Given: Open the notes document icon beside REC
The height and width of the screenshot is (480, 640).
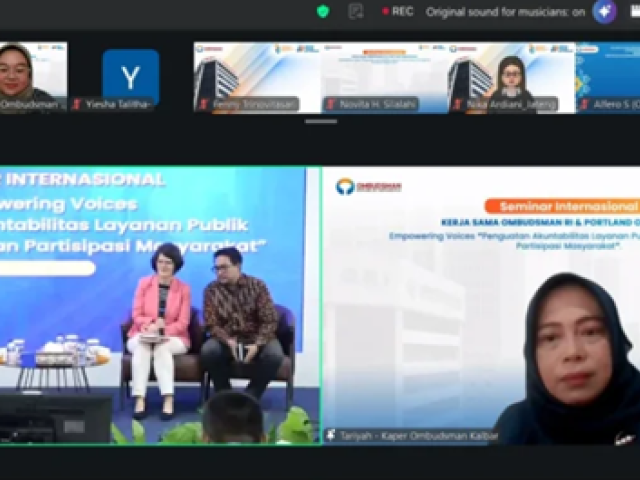Looking at the screenshot, I should point(356,11).
